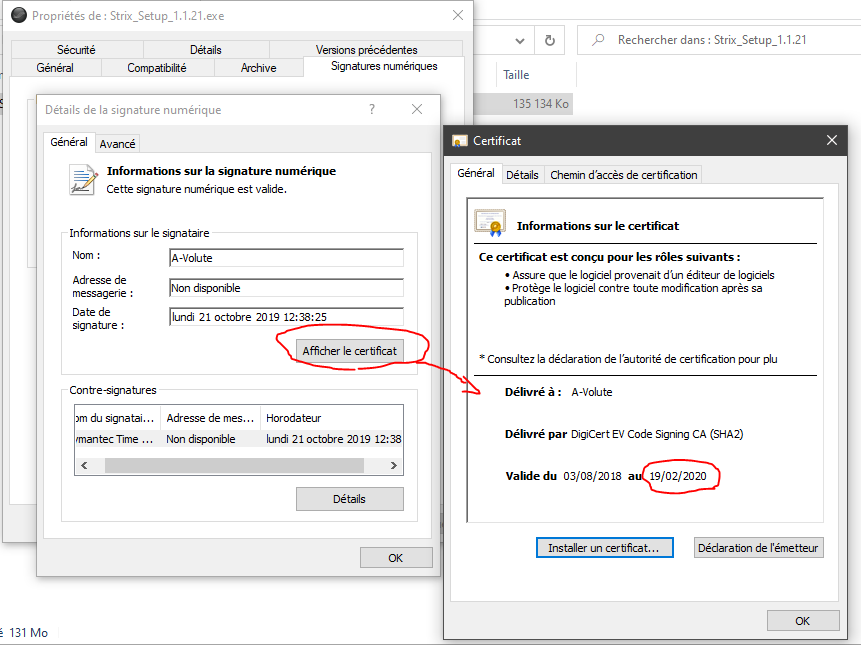This screenshot has width=861, height=645.
Task: Click the Afficher le certificat button
Action: 349,351
